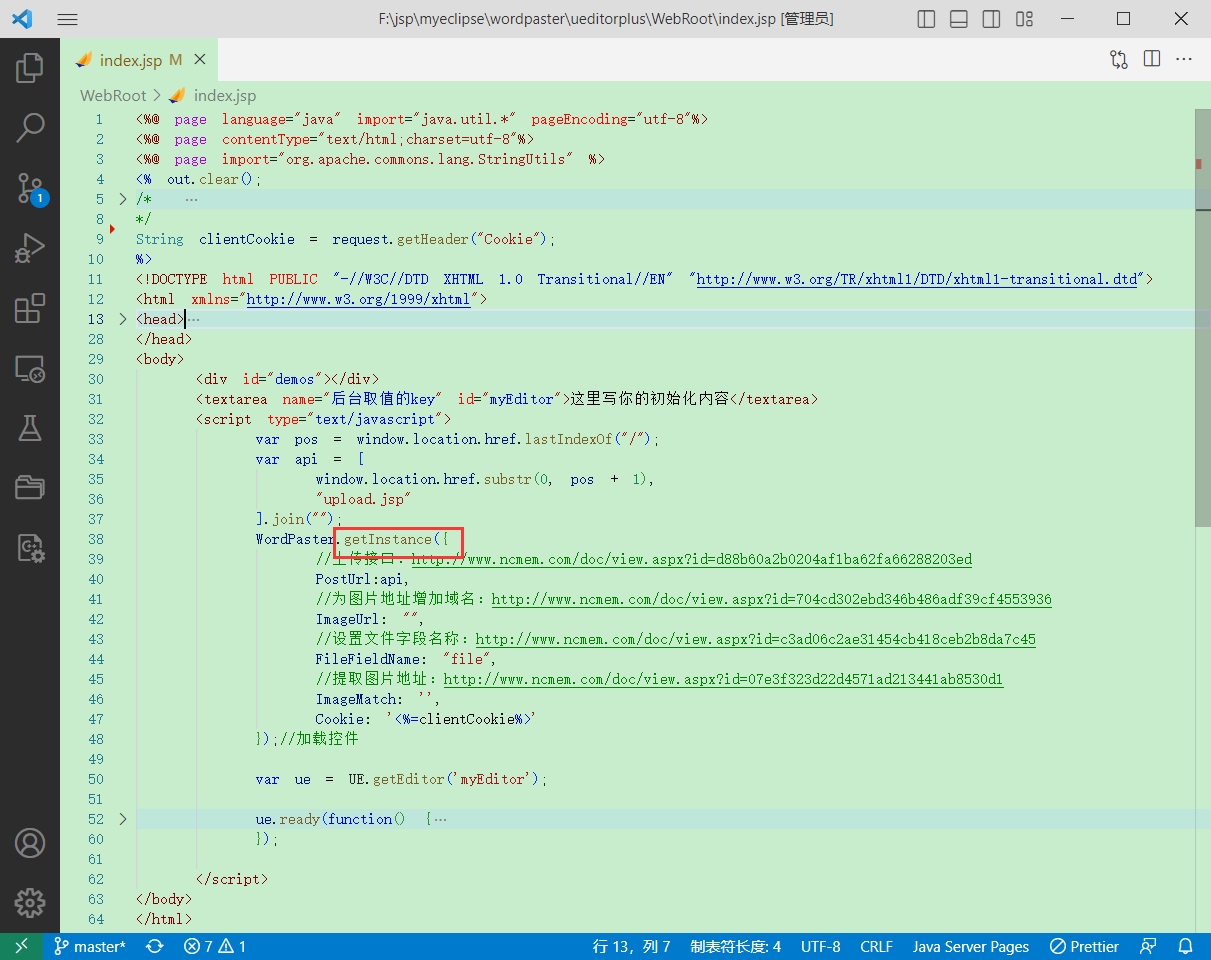Screen dimensions: 1211x960
Task: Change end of line sequence CRLF
Action: pyautogui.click(x=876, y=946)
